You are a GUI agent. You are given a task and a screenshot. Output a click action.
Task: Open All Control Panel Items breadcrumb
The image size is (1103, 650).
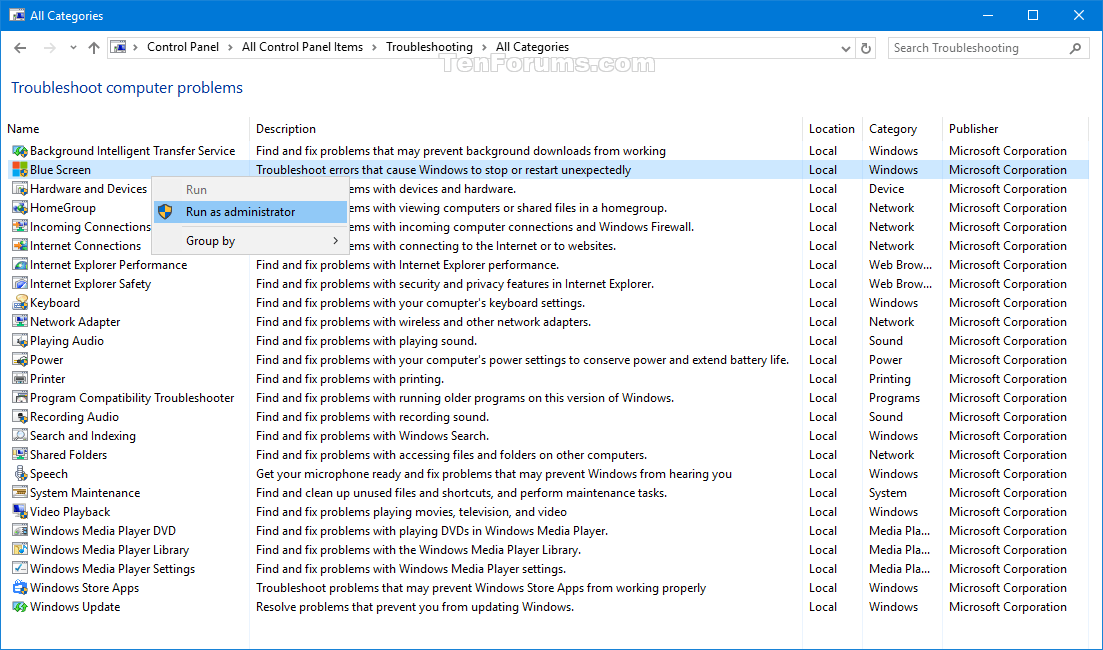tap(302, 47)
